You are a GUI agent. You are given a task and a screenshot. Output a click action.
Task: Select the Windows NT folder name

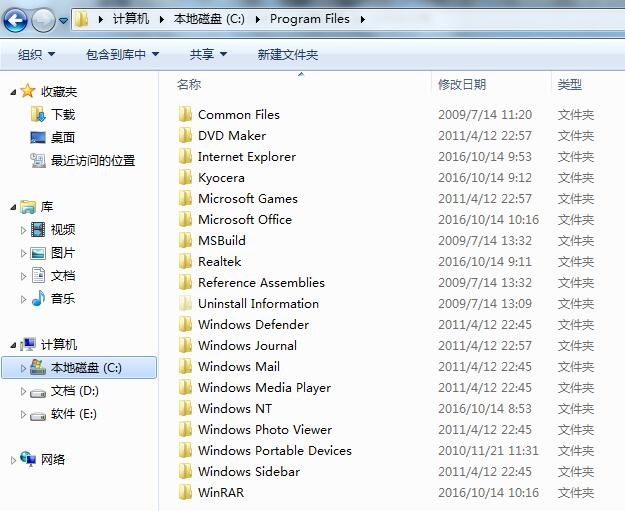235,408
